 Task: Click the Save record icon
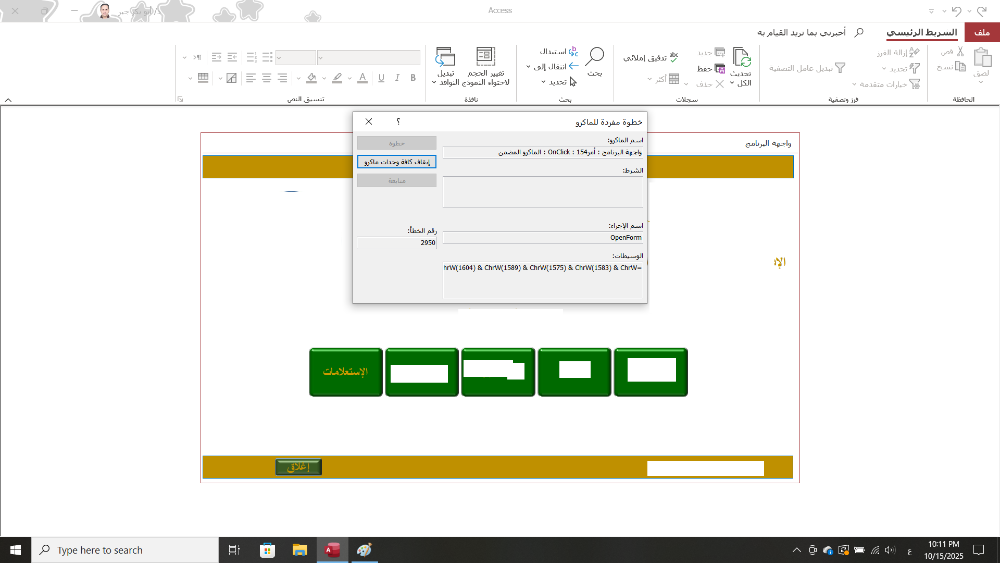click(x=719, y=68)
